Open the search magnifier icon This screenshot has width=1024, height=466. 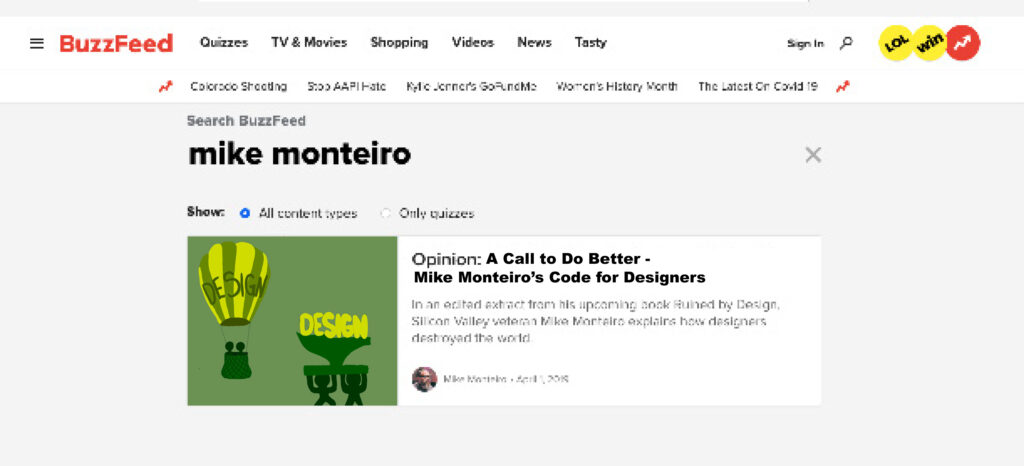click(x=846, y=43)
